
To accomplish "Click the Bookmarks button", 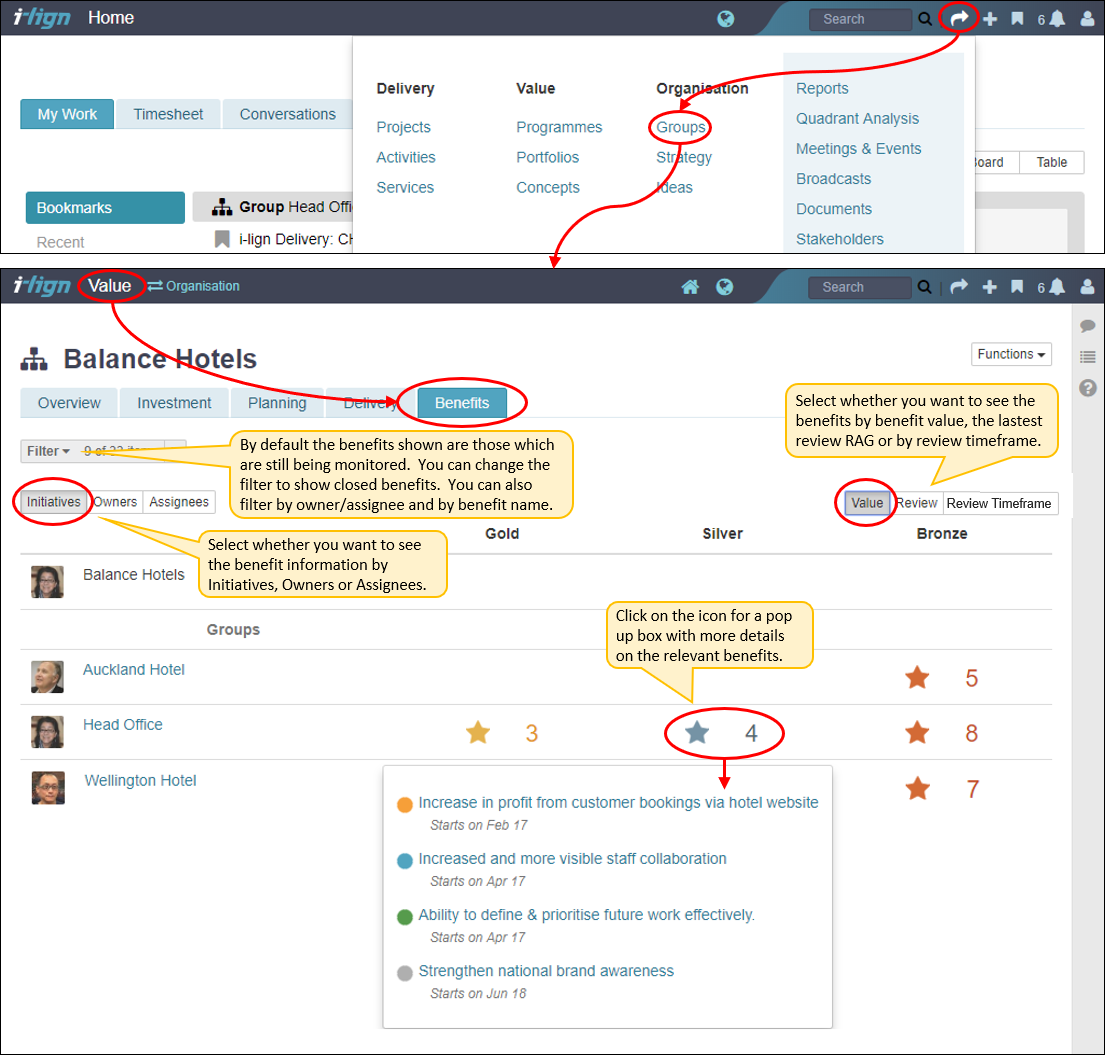I will [105, 208].
